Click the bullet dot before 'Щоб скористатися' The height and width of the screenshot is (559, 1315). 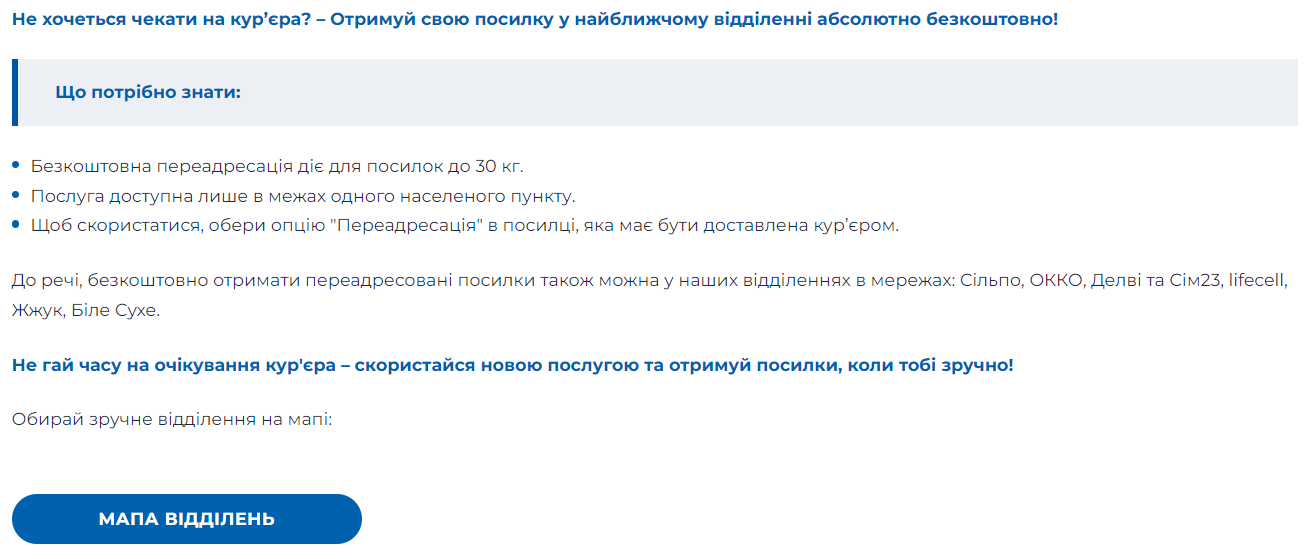[16, 224]
